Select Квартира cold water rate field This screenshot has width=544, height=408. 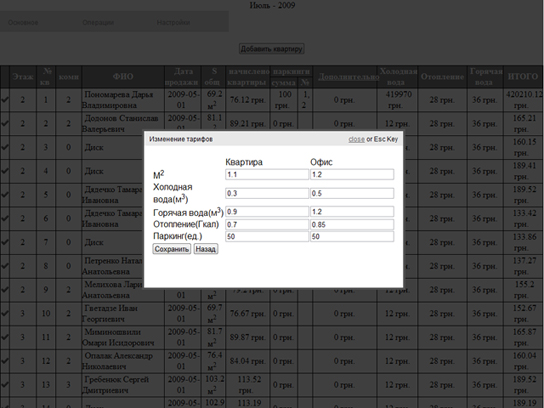coord(267,193)
